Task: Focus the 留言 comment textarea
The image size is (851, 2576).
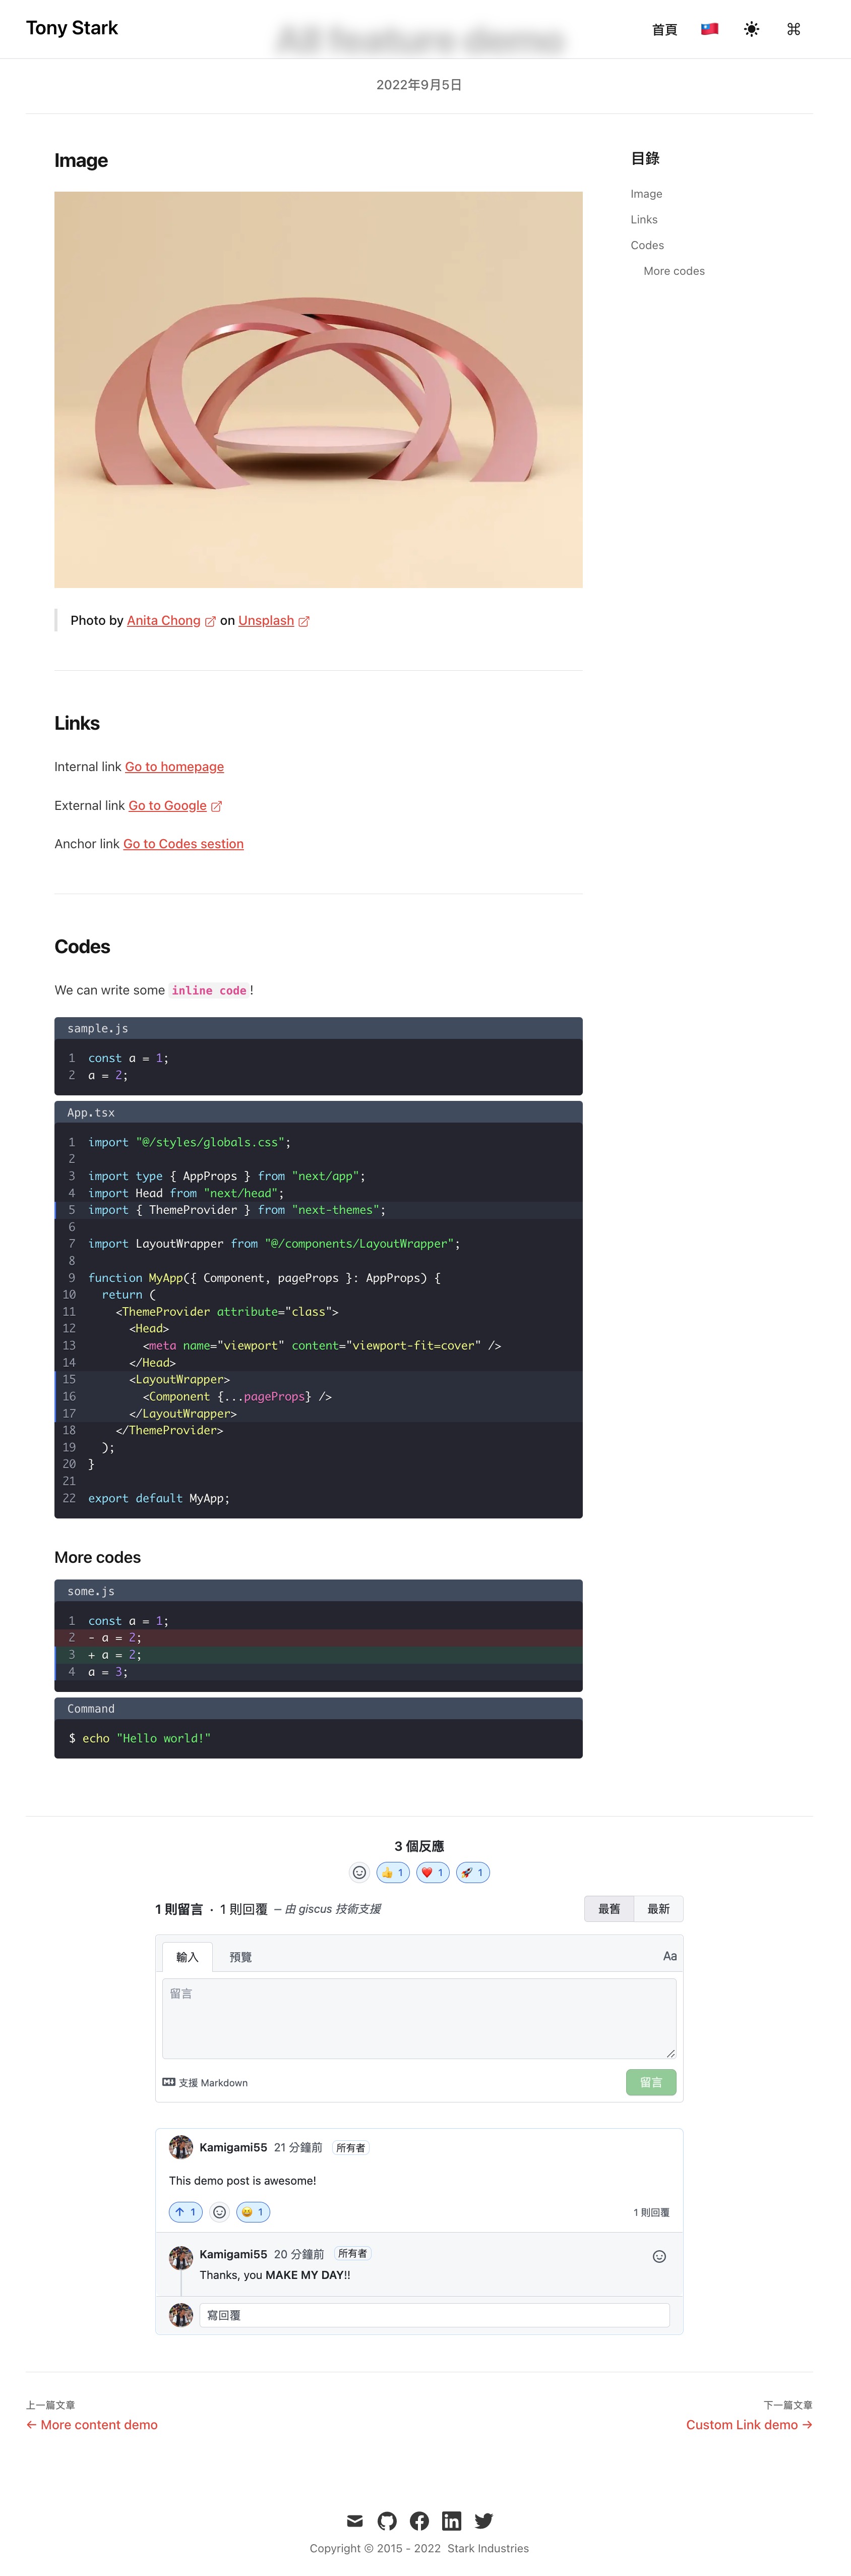Action: (419, 2018)
